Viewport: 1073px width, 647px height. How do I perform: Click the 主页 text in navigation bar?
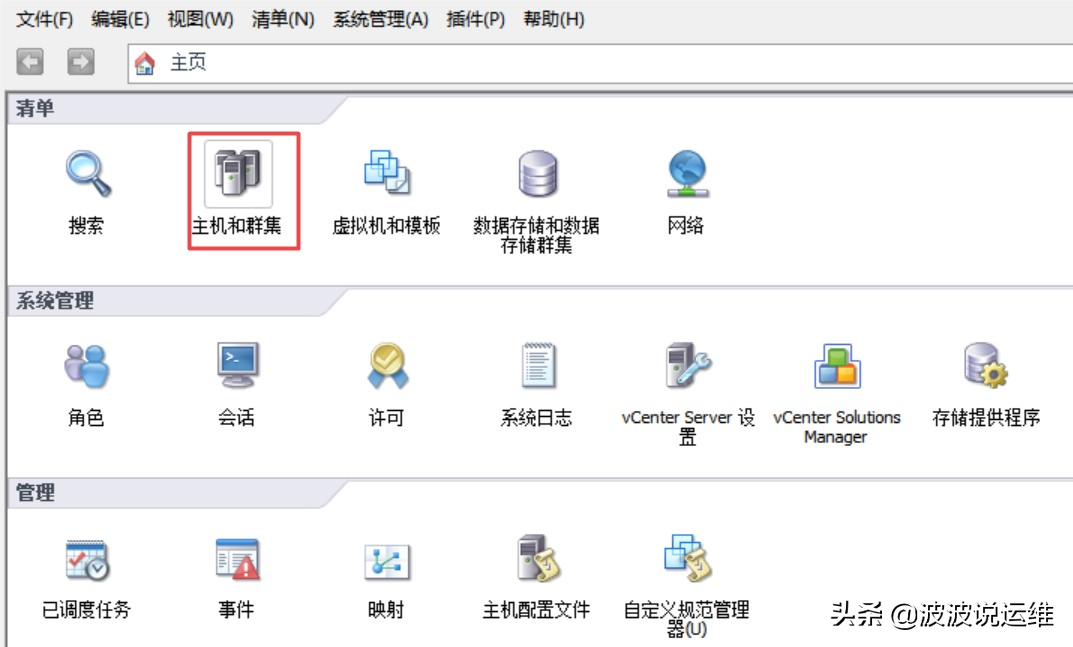click(x=188, y=62)
